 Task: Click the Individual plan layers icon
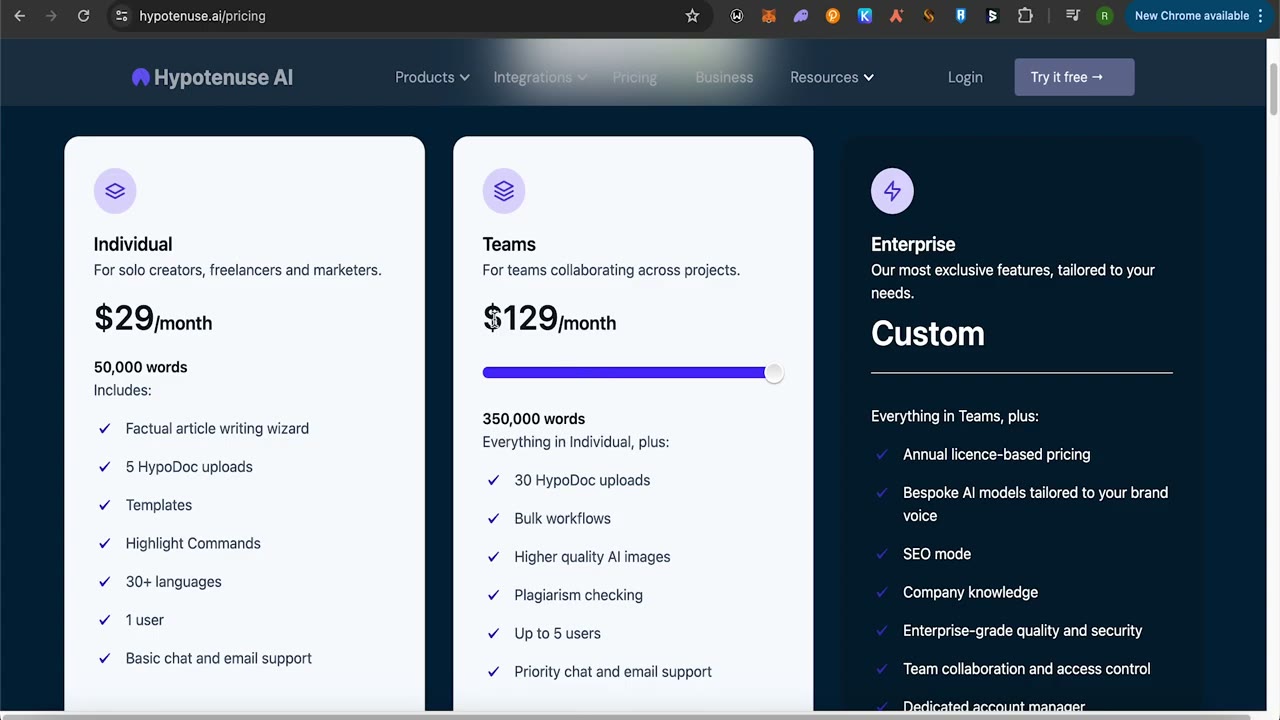coord(115,191)
